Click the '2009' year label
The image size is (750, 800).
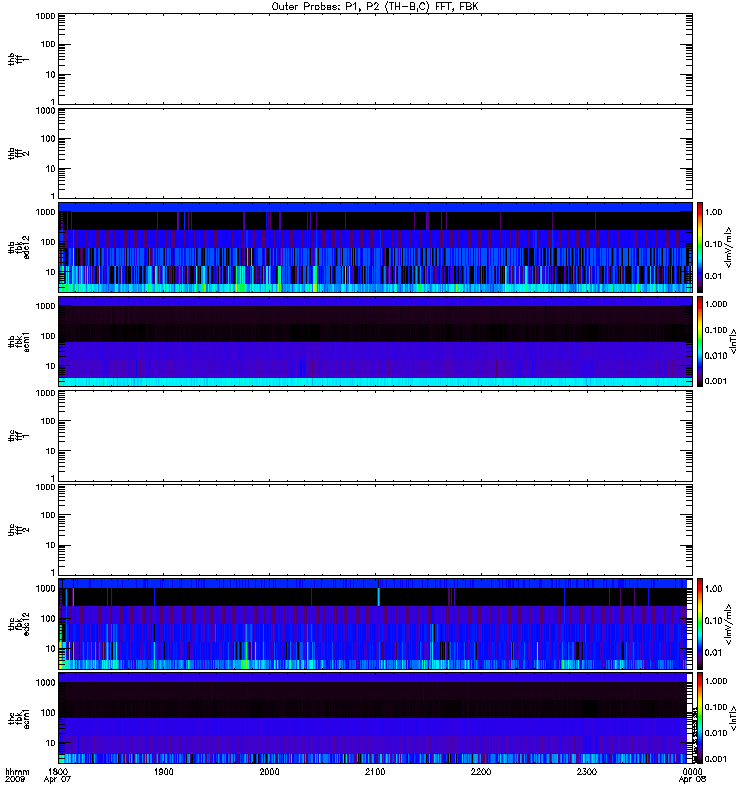13,780
